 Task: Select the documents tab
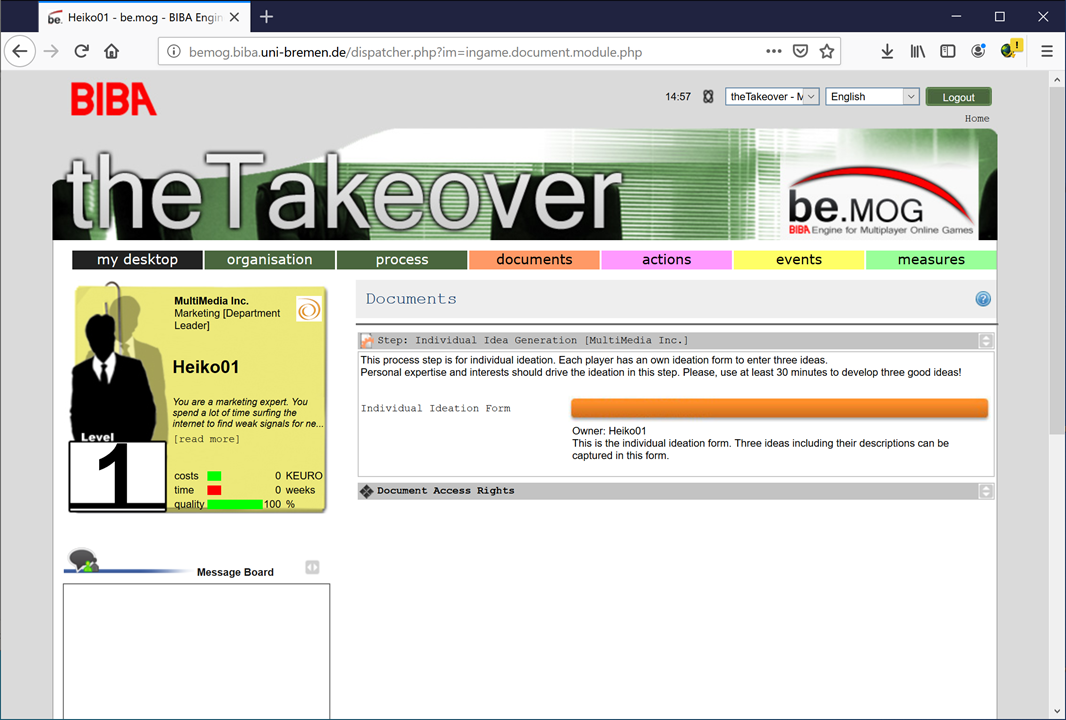(x=534, y=260)
